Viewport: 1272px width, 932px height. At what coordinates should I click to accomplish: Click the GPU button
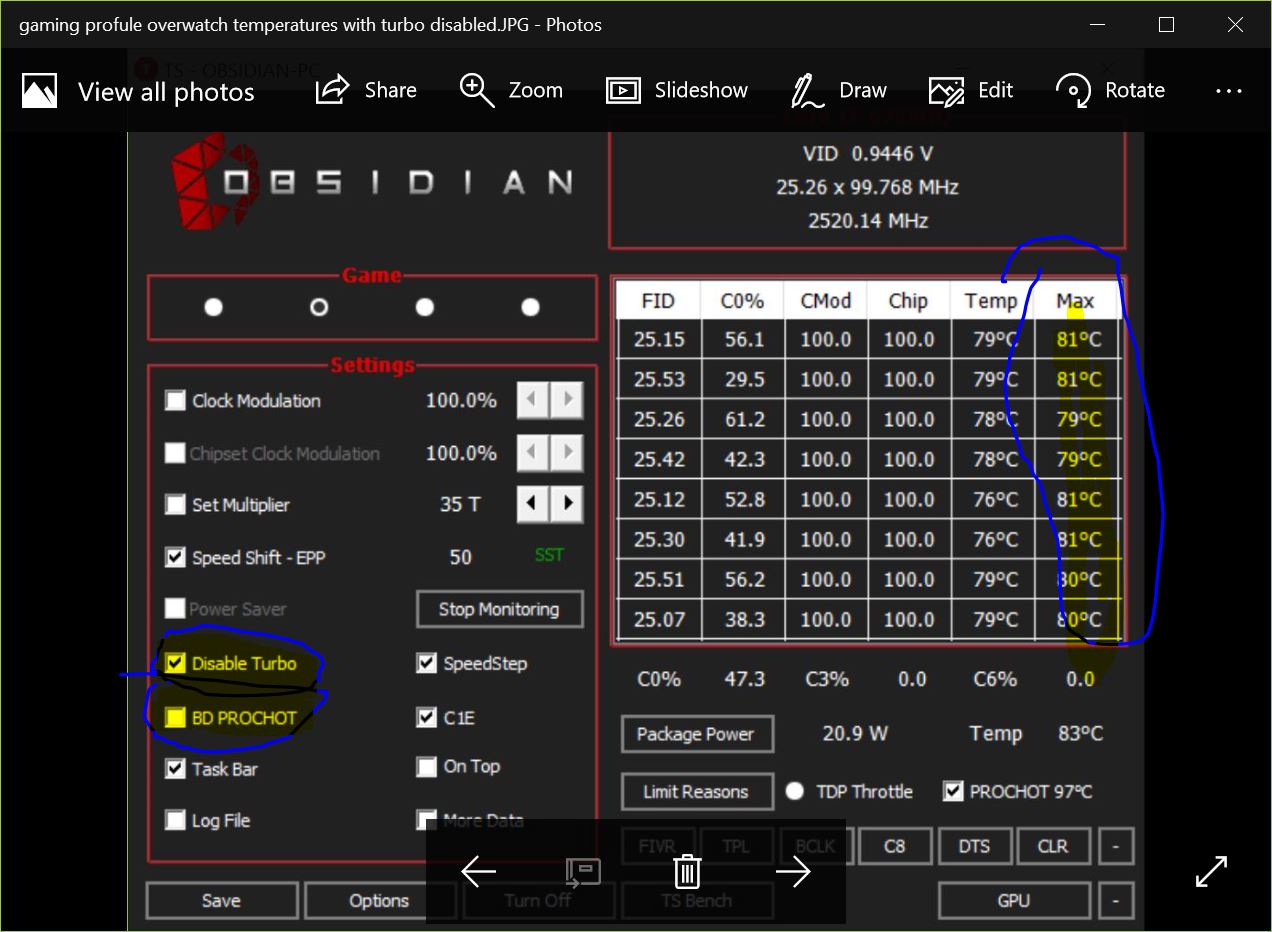click(x=1014, y=900)
